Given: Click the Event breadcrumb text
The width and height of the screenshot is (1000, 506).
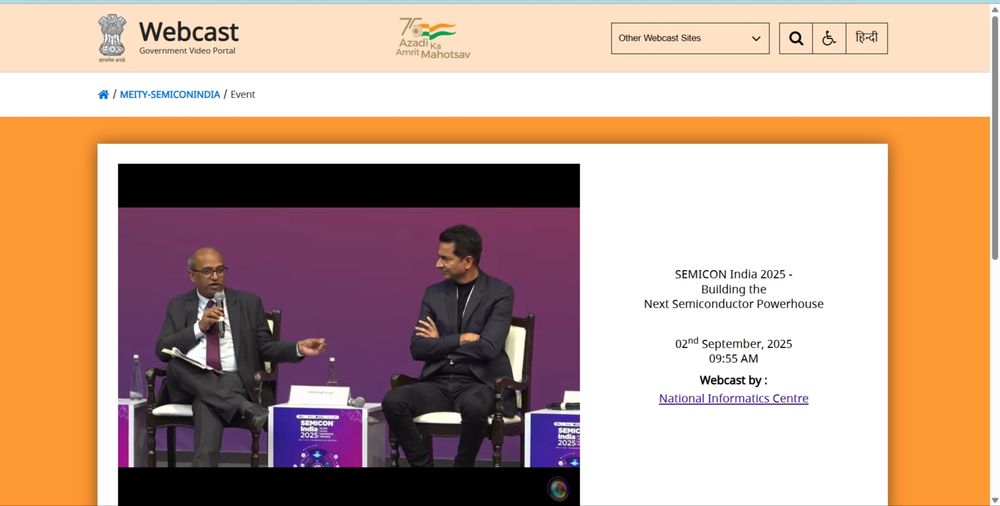Looking at the screenshot, I should point(242,94).
